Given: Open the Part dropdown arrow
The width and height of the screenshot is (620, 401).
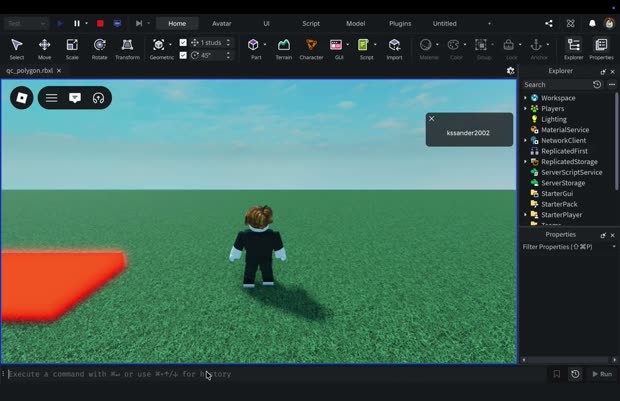Looking at the screenshot, I should (265, 45).
